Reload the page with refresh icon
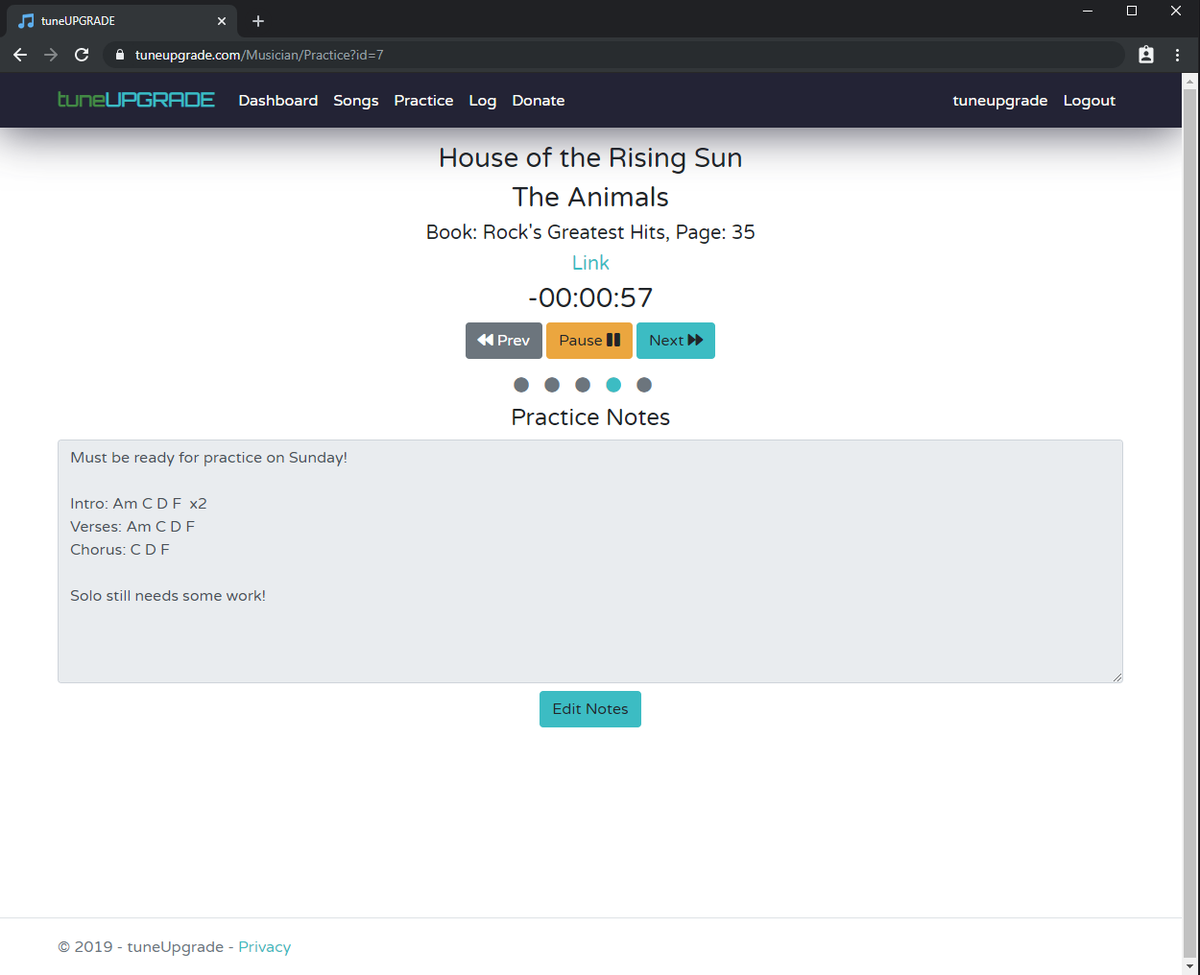 (82, 55)
